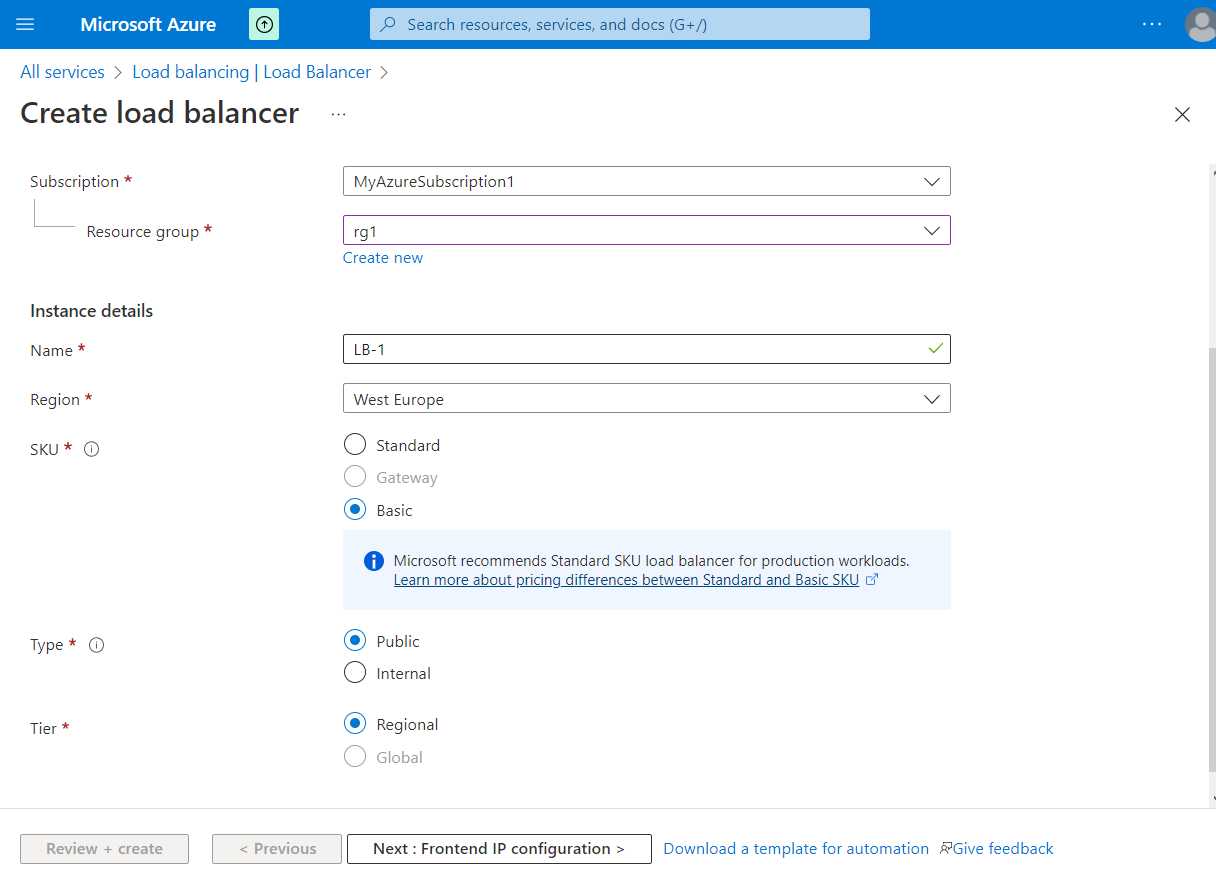Select the Regional tier radio button
The width and height of the screenshot is (1216, 883).
(x=355, y=724)
